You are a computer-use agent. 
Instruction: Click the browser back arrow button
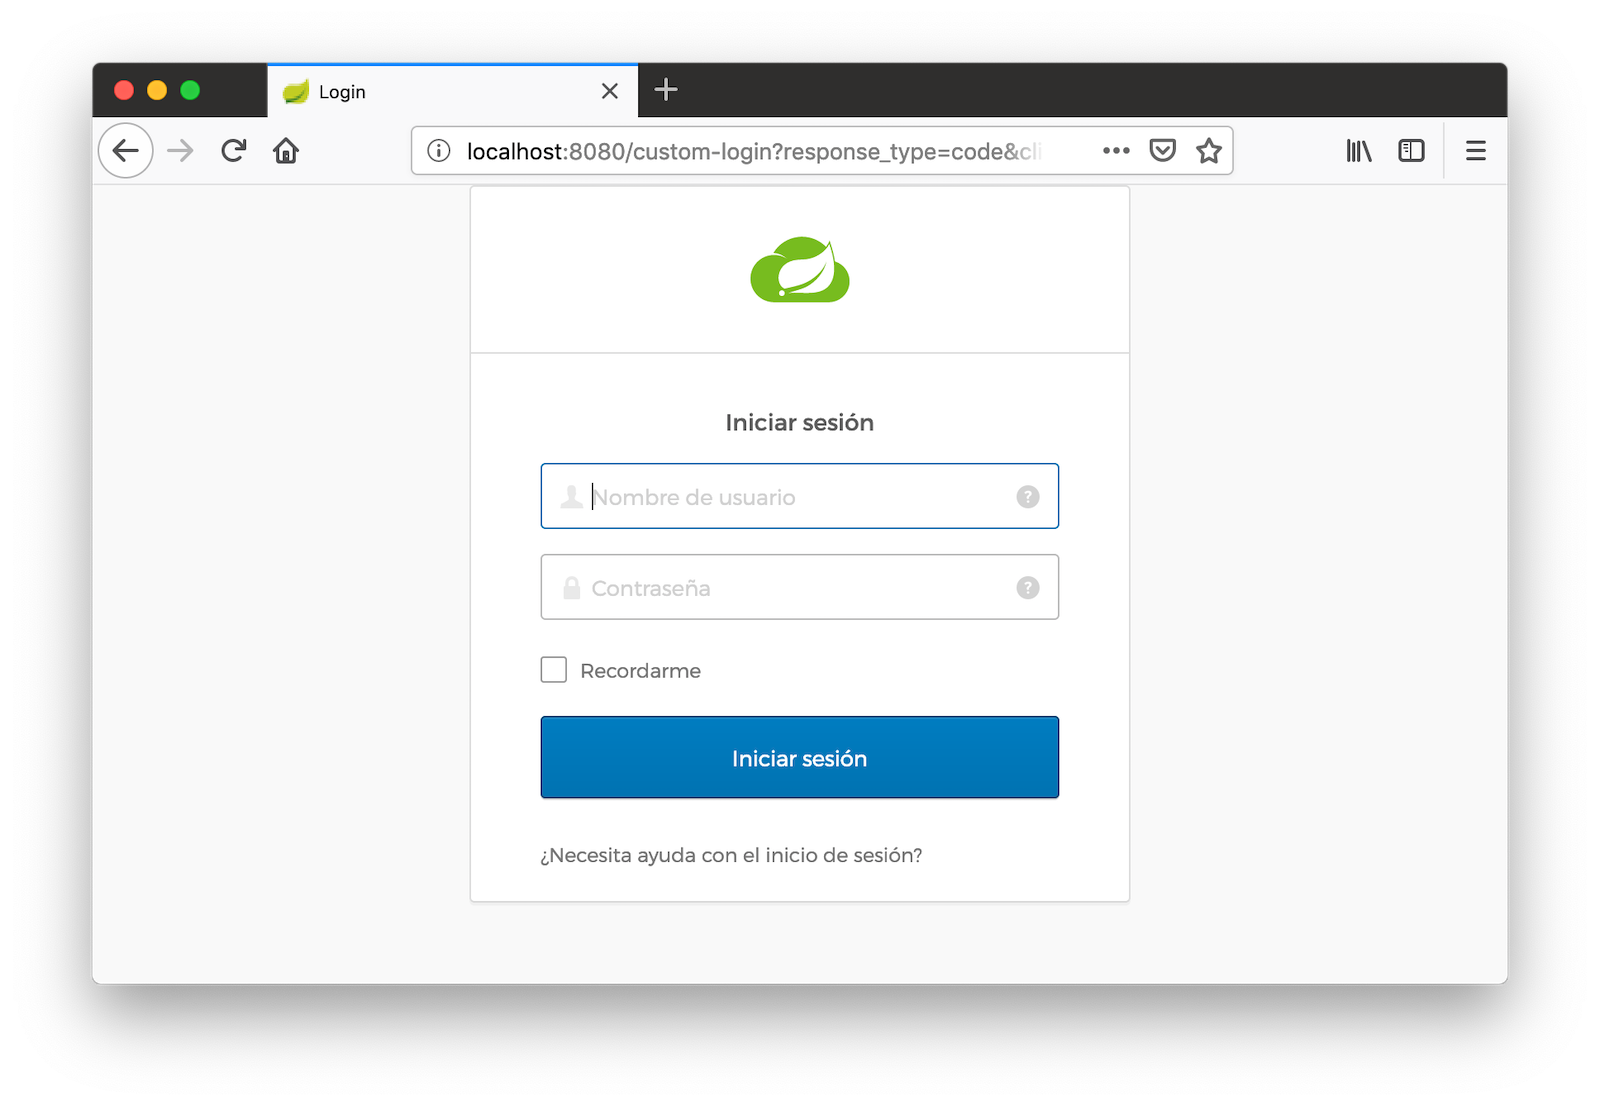[x=126, y=151]
